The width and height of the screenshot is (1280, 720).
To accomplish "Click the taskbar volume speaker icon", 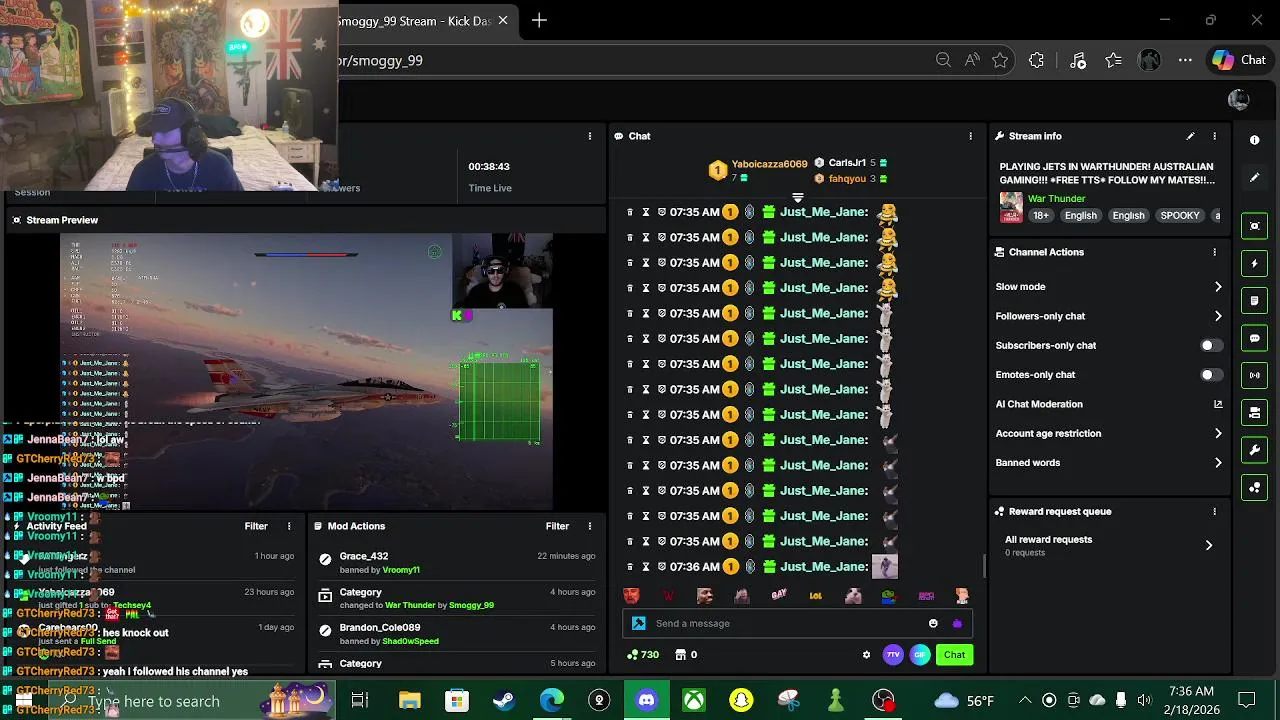I will pyautogui.click(x=1144, y=700).
